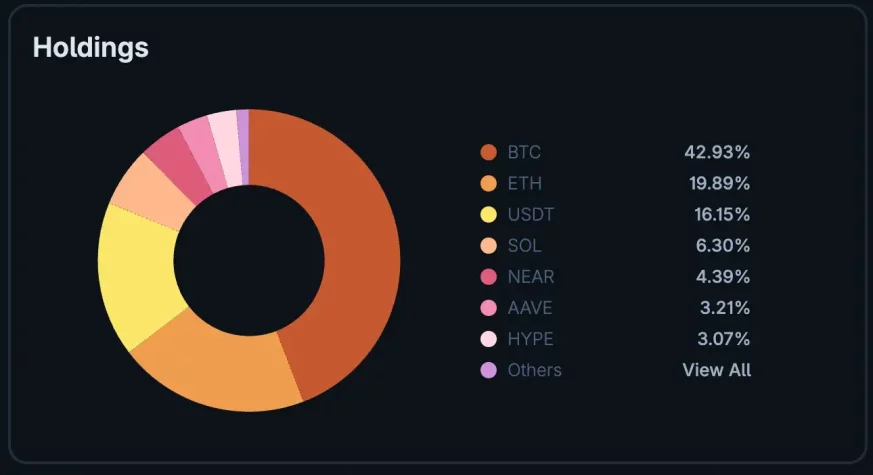873x475 pixels.
Task: Click the SOL legend color dot
Action: pos(489,246)
